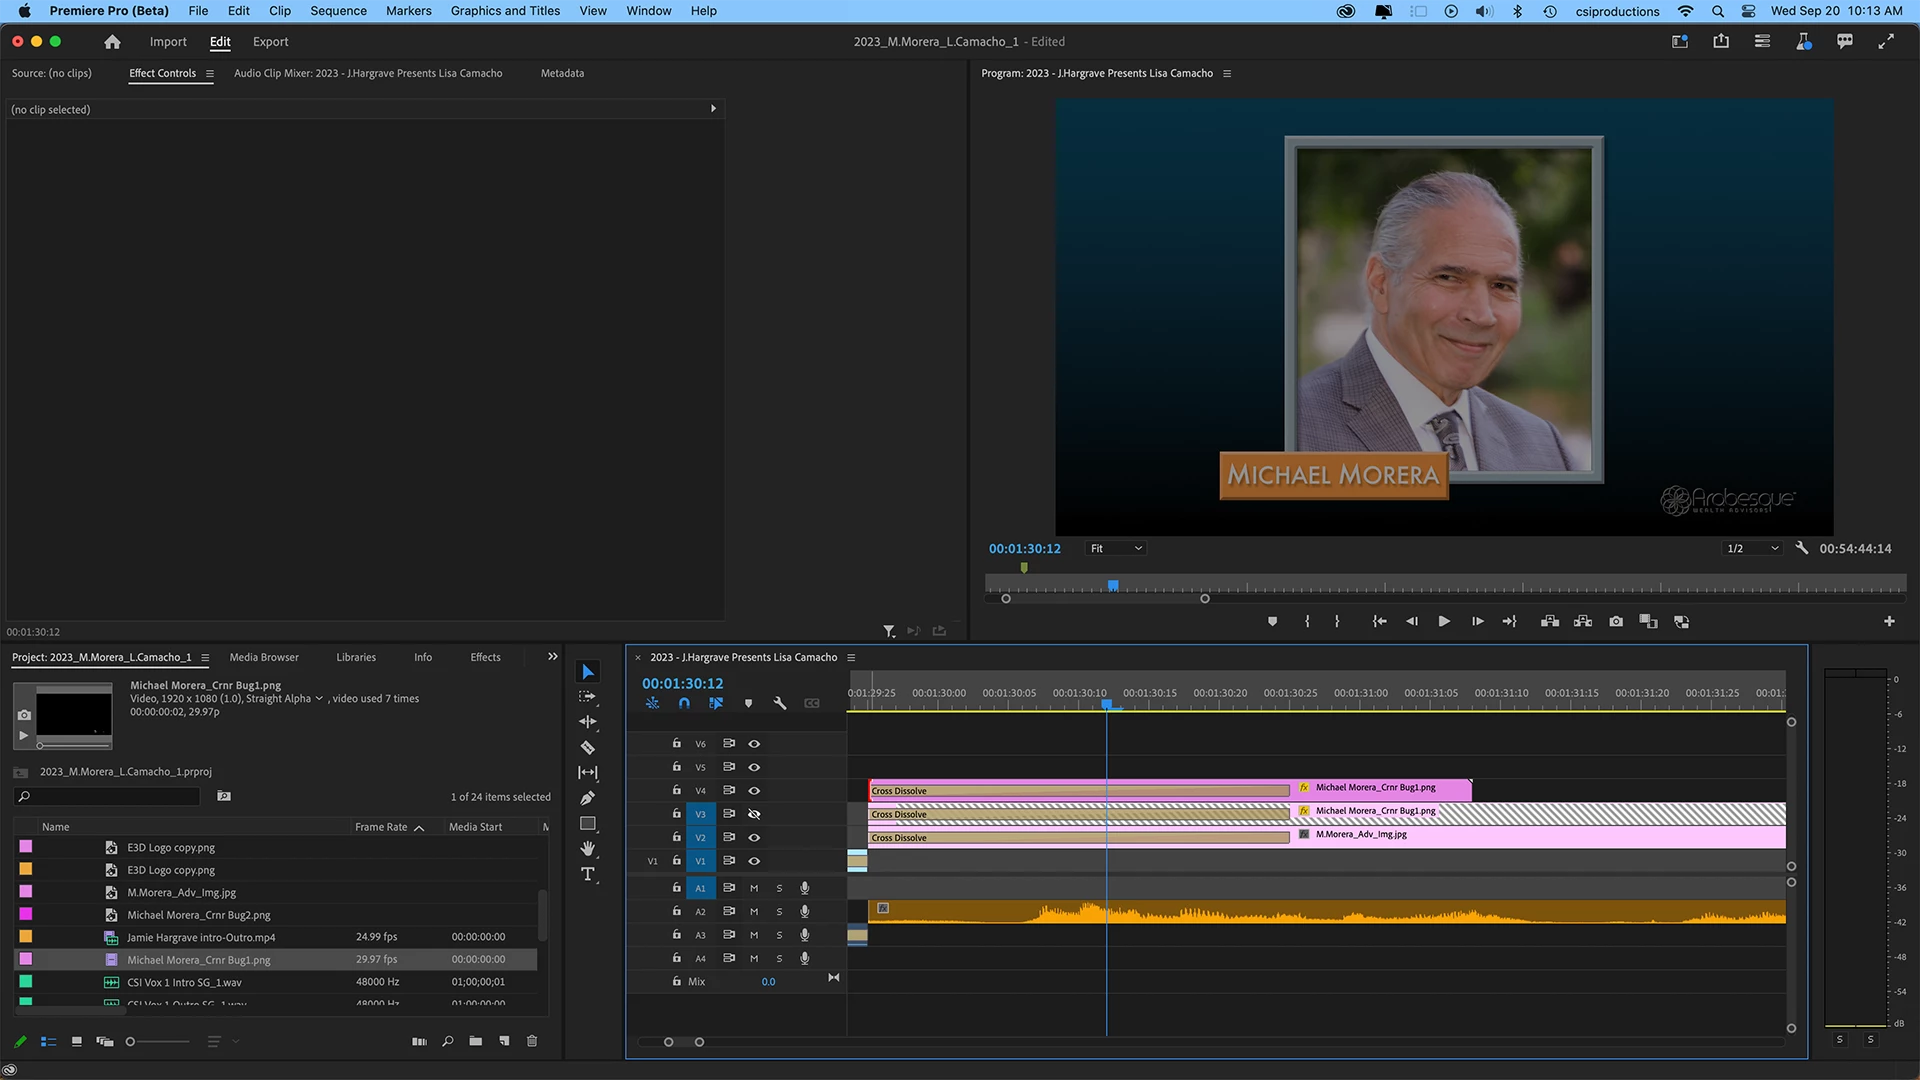The width and height of the screenshot is (1920, 1080).
Task: Switch to the Media Browser tab
Action: pyautogui.click(x=264, y=657)
